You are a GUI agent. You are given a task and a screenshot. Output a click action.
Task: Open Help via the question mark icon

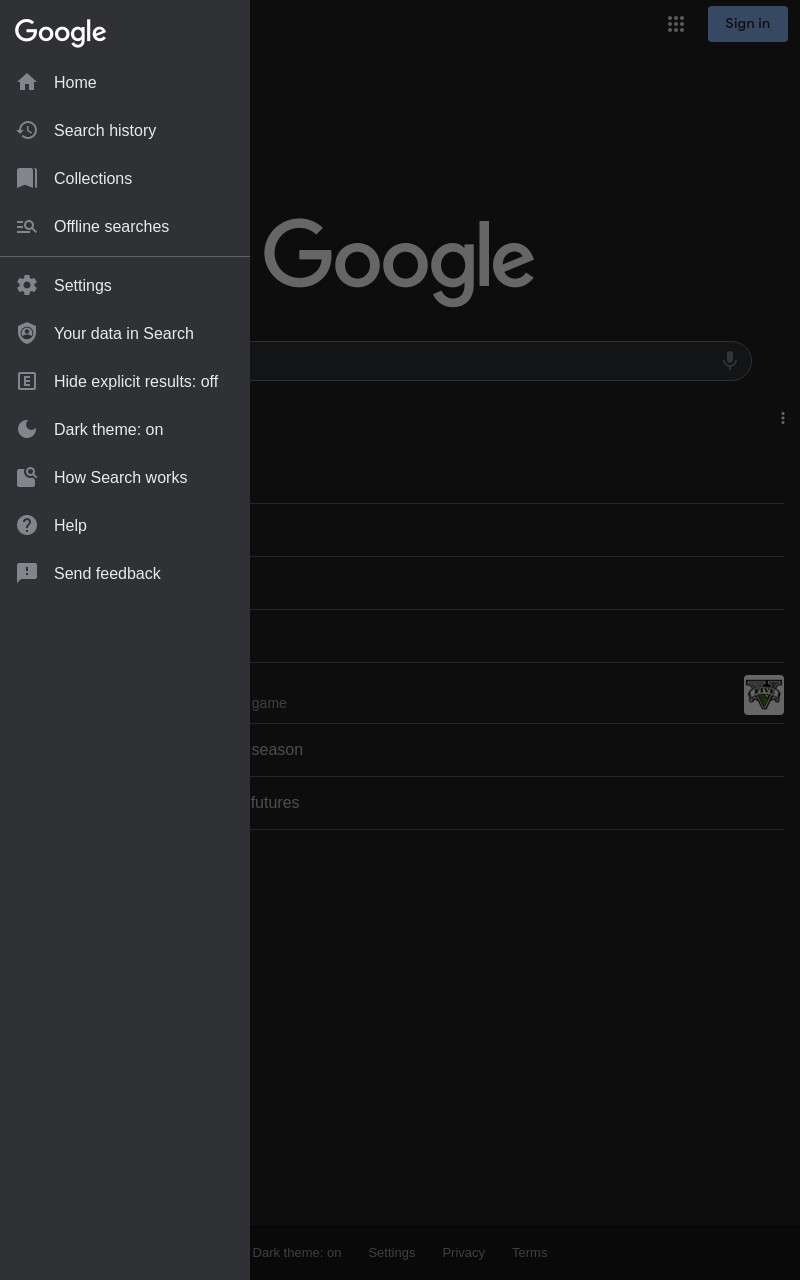click(27, 525)
